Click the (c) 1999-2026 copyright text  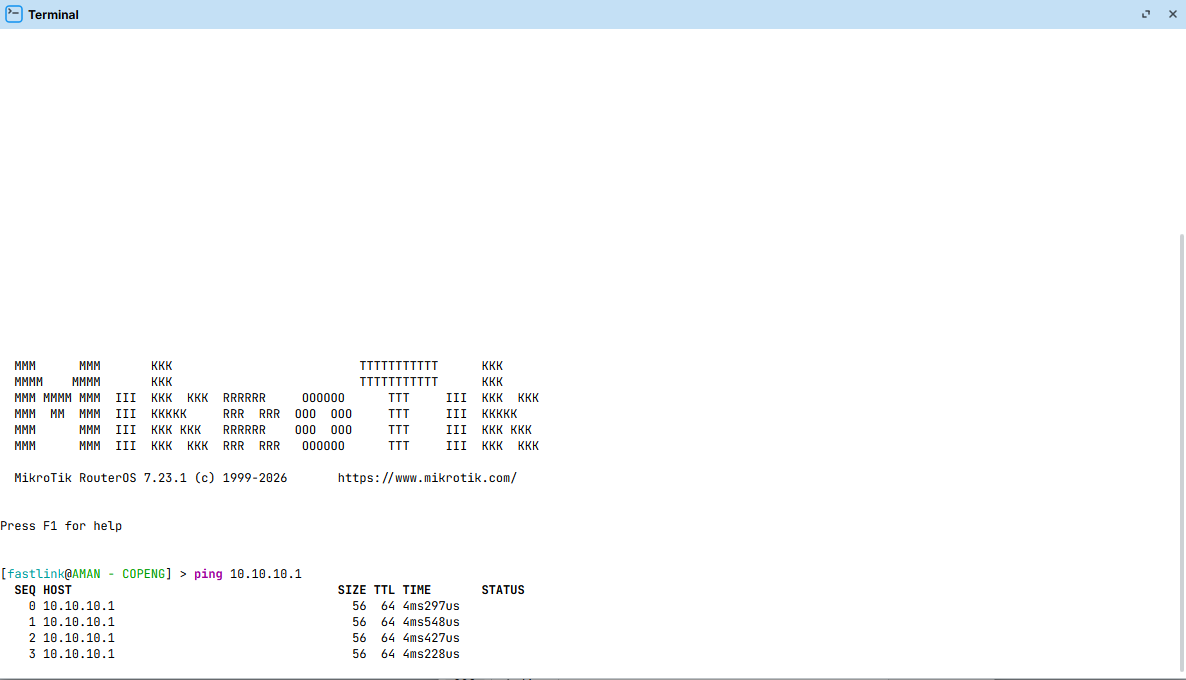click(241, 478)
